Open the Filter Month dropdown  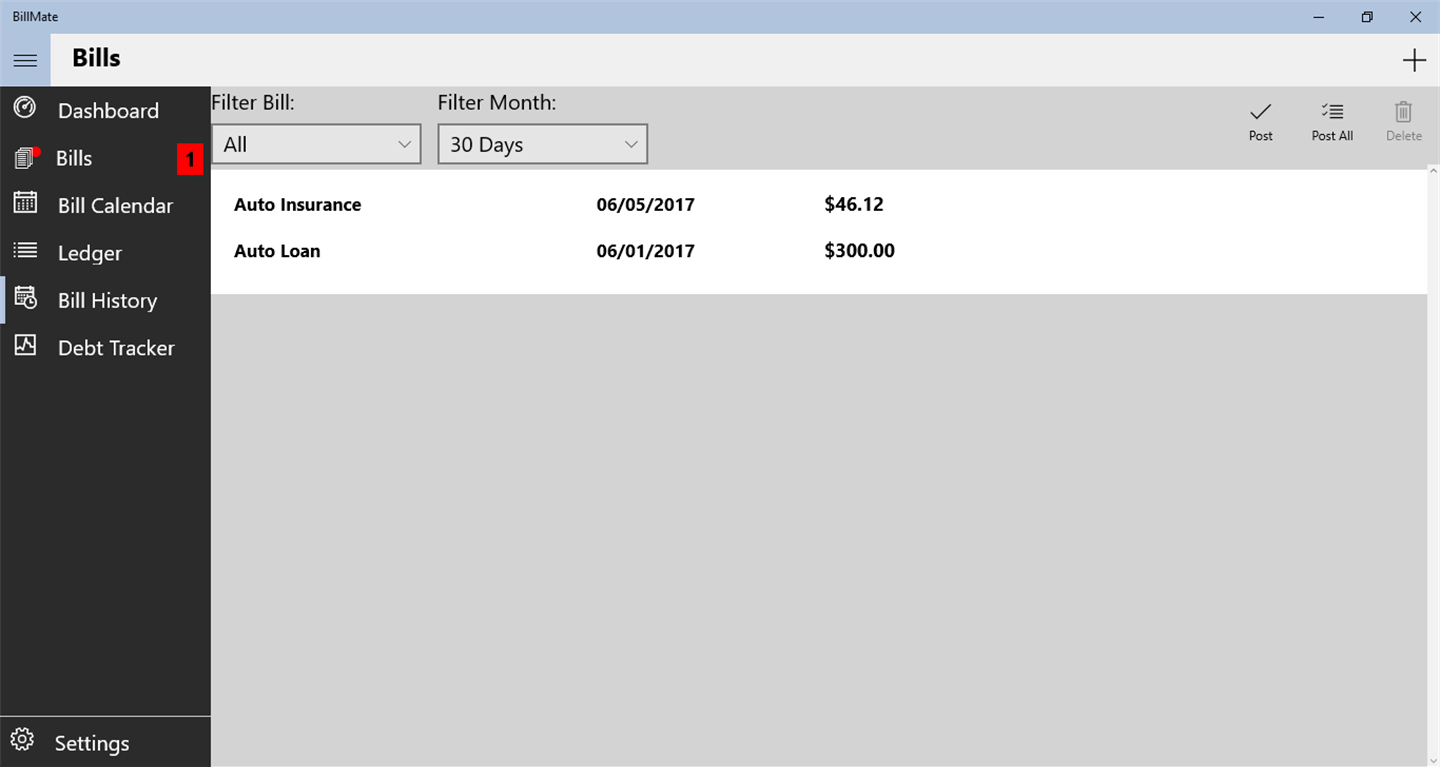tap(542, 144)
